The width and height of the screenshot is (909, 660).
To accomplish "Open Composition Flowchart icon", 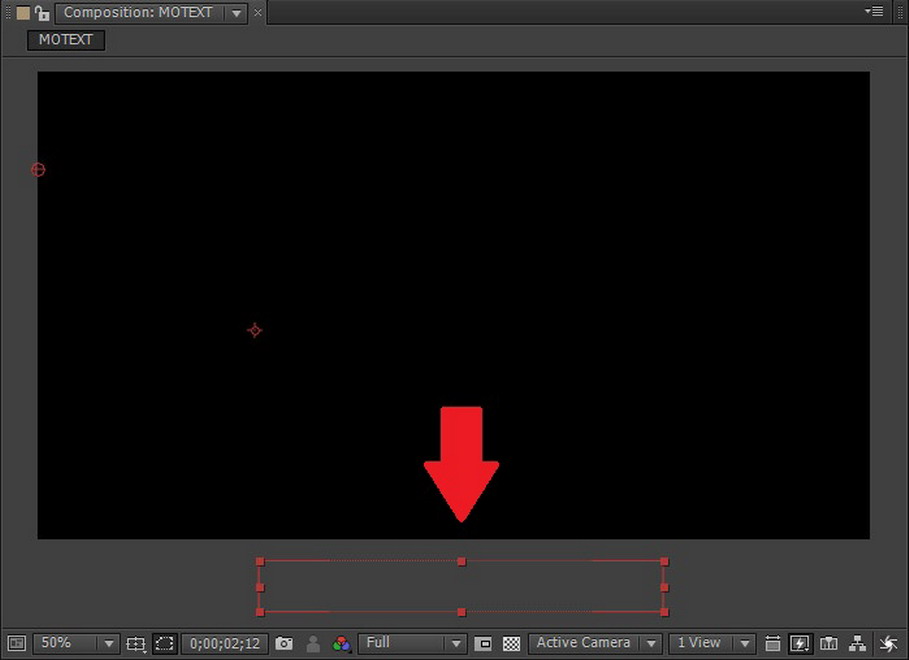I will click(x=857, y=644).
